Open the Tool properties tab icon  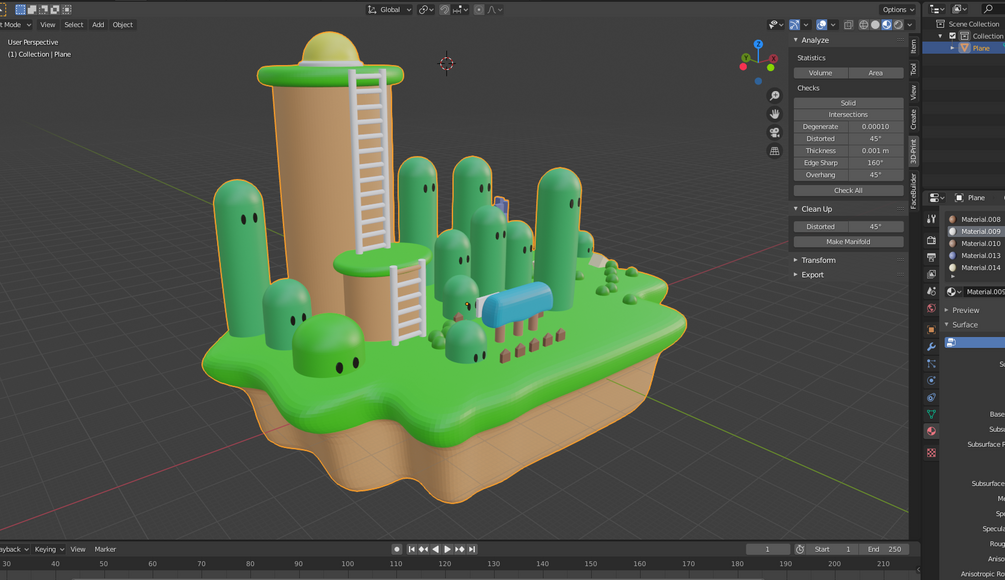[931, 219]
